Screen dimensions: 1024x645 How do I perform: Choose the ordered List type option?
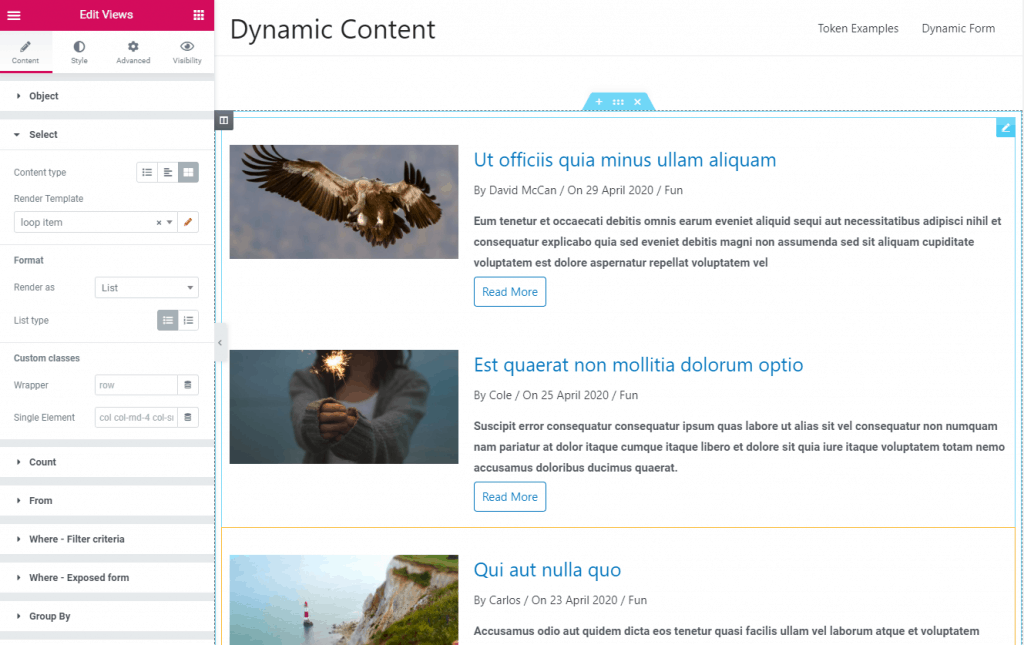click(188, 320)
